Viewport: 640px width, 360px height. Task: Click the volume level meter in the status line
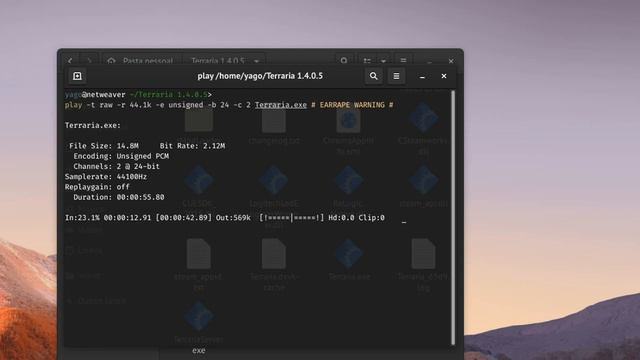coord(292,218)
